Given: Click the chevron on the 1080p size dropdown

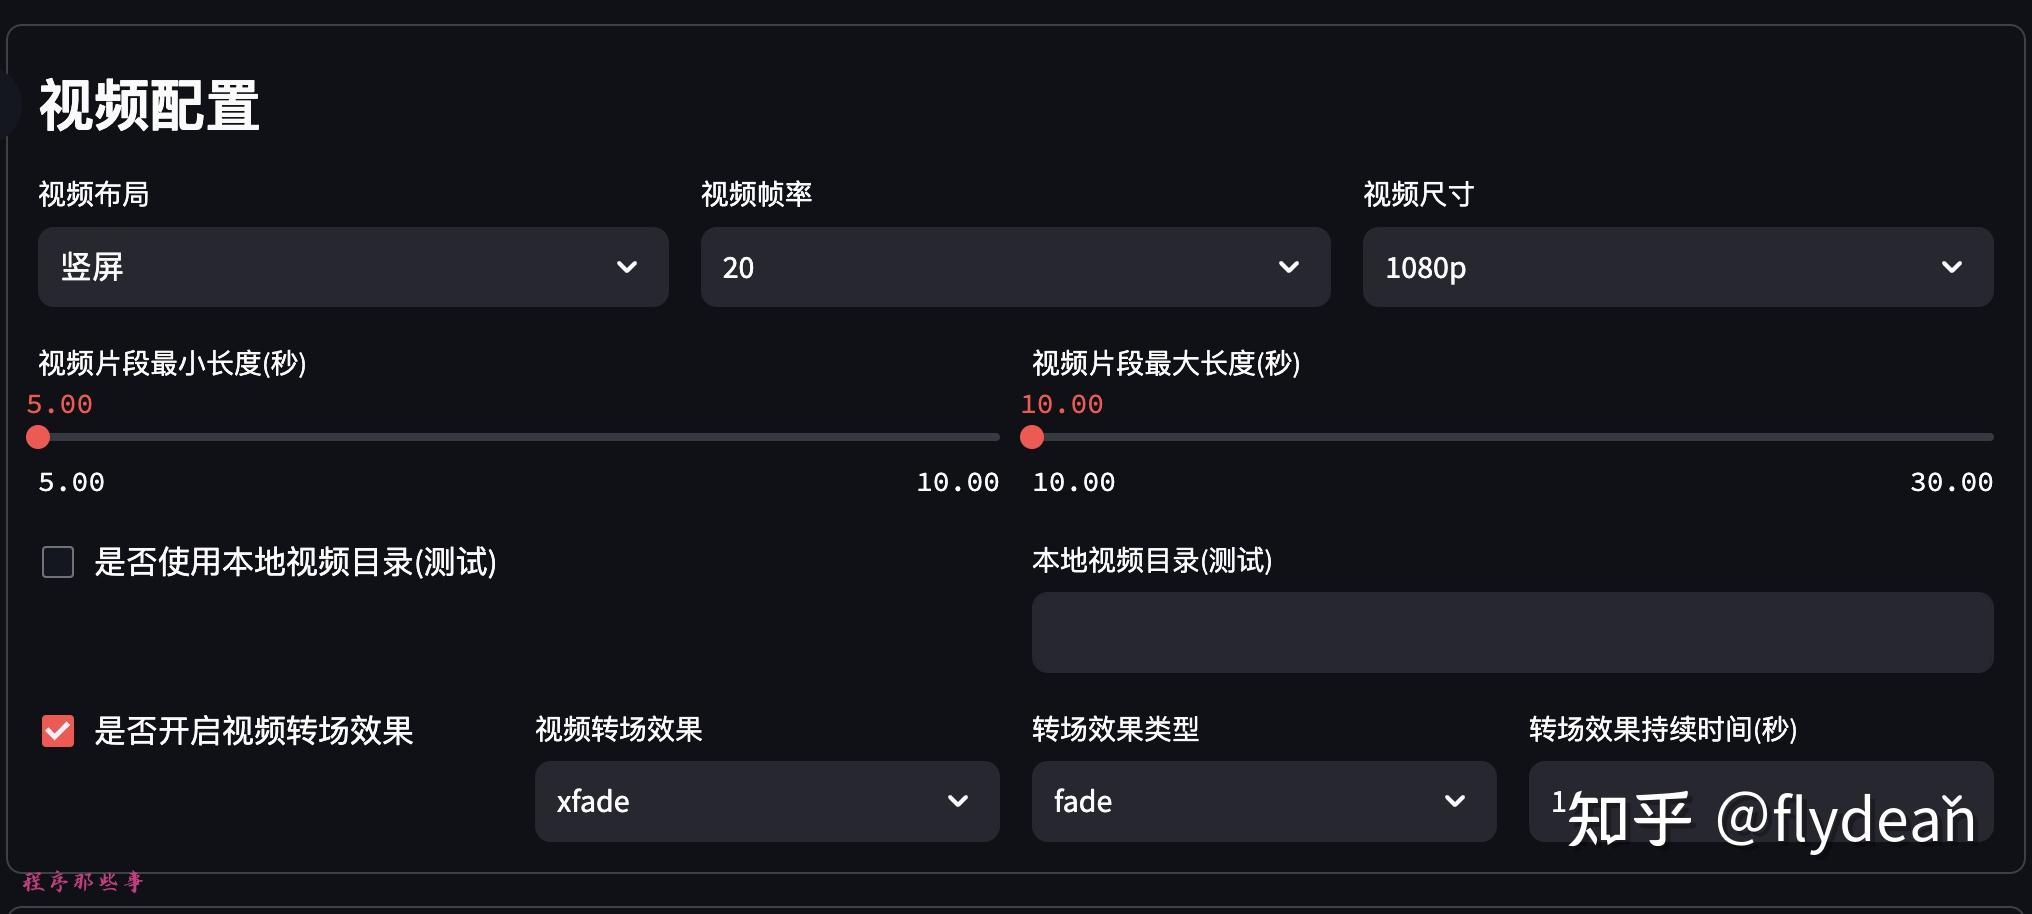Looking at the screenshot, I should pos(1952,267).
